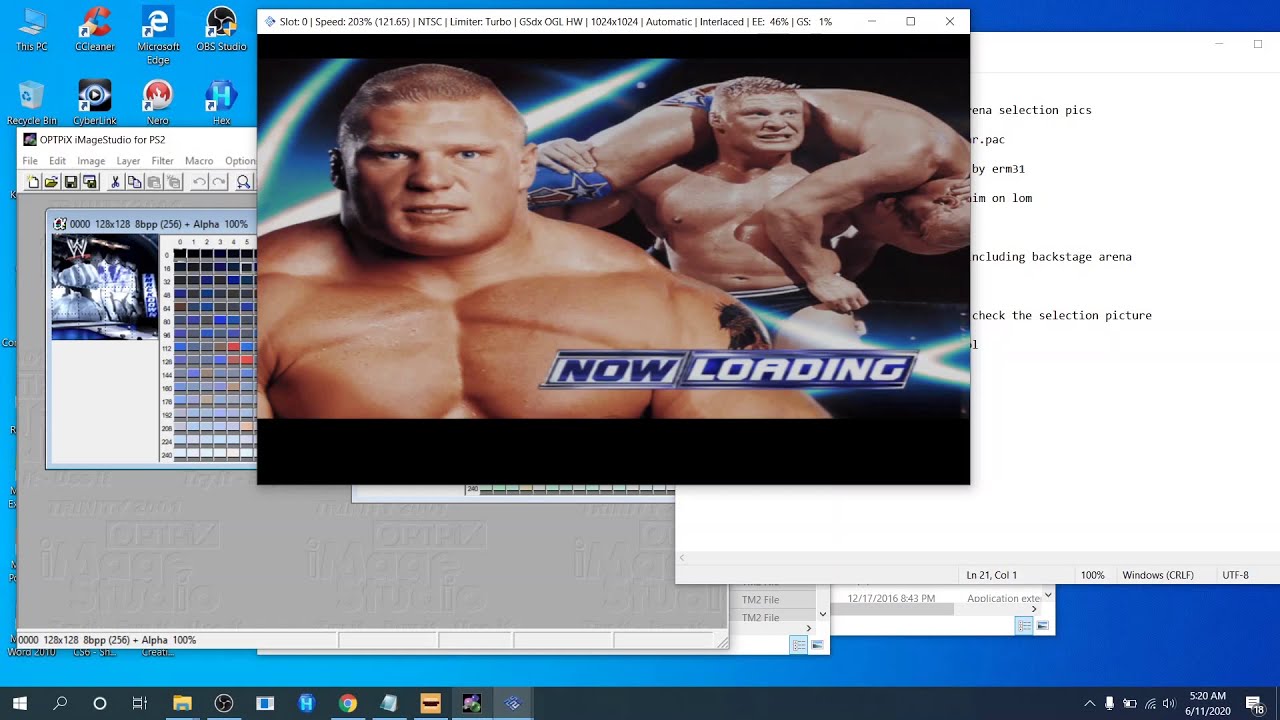Open notification center icon
1280x720 pixels.
coord(1254,704)
